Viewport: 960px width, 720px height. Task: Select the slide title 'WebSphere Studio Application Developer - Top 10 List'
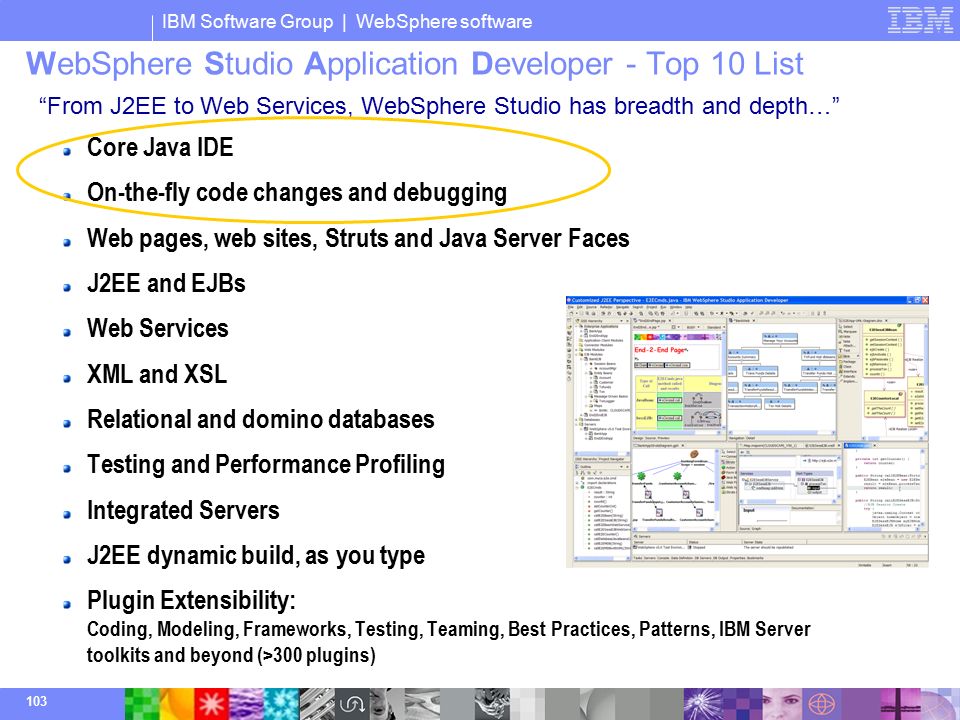click(x=414, y=64)
